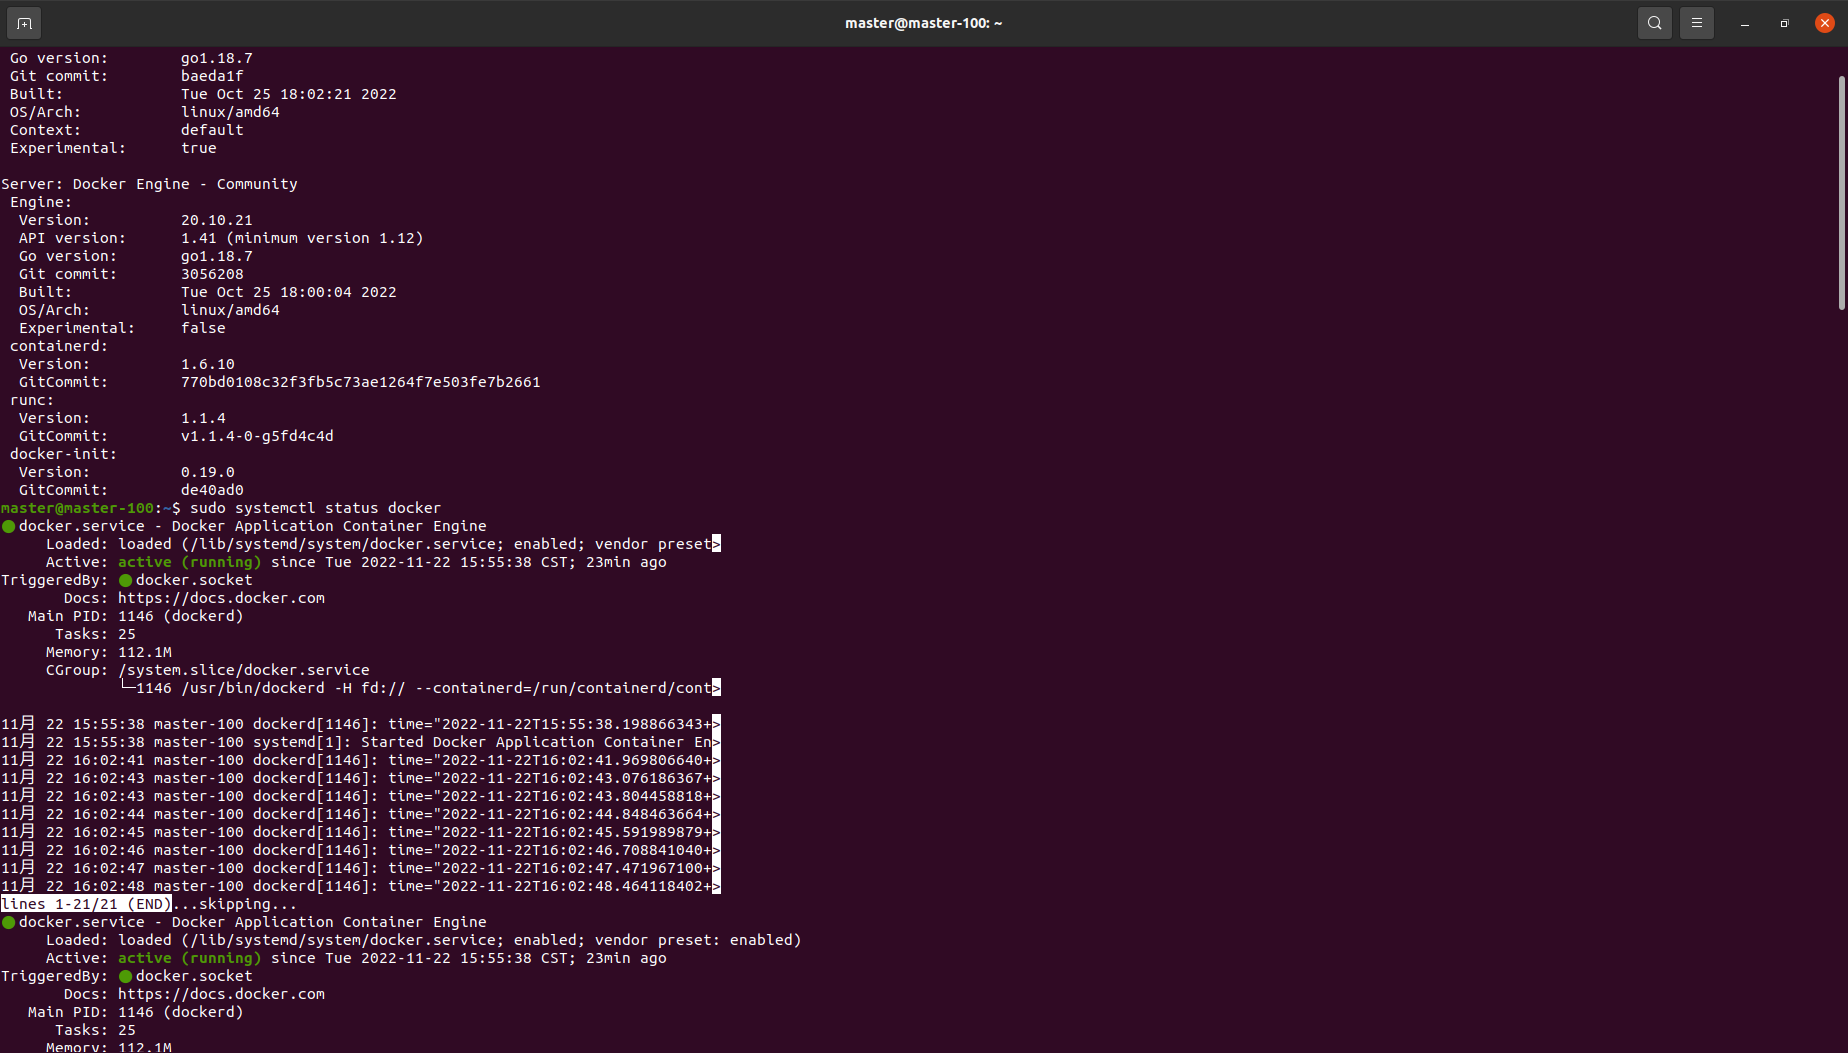The width and height of the screenshot is (1848, 1053).
Task: Click the 'Experimental: false' value
Action: (x=203, y=328)
